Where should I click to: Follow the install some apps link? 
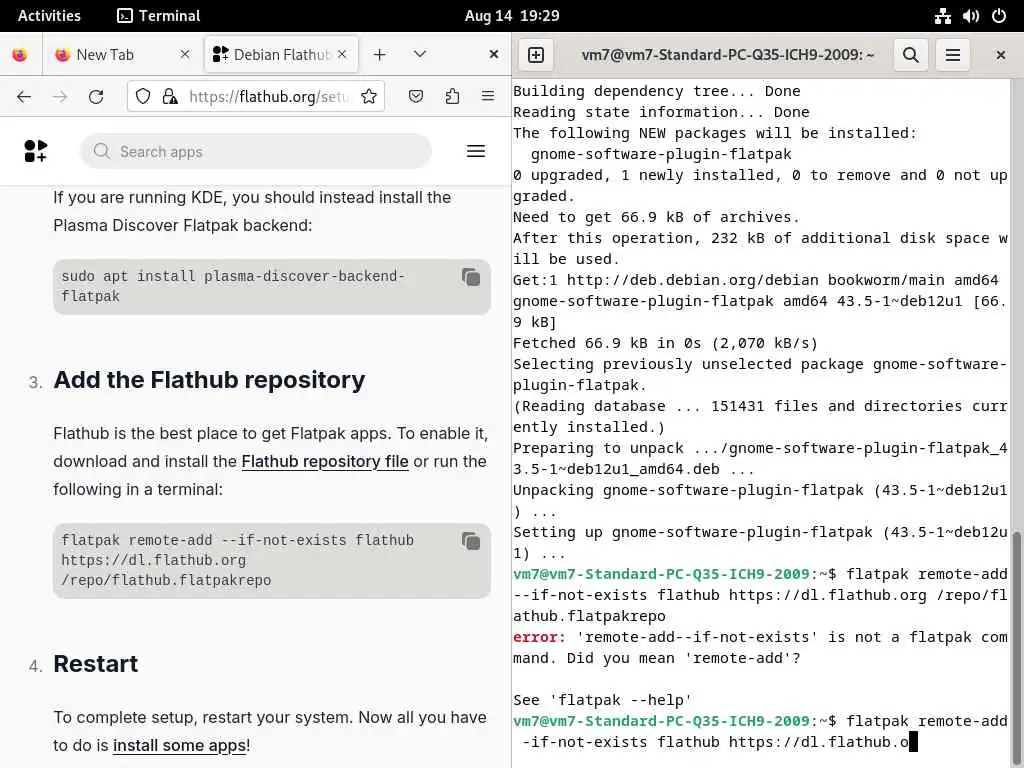[180, 745]
